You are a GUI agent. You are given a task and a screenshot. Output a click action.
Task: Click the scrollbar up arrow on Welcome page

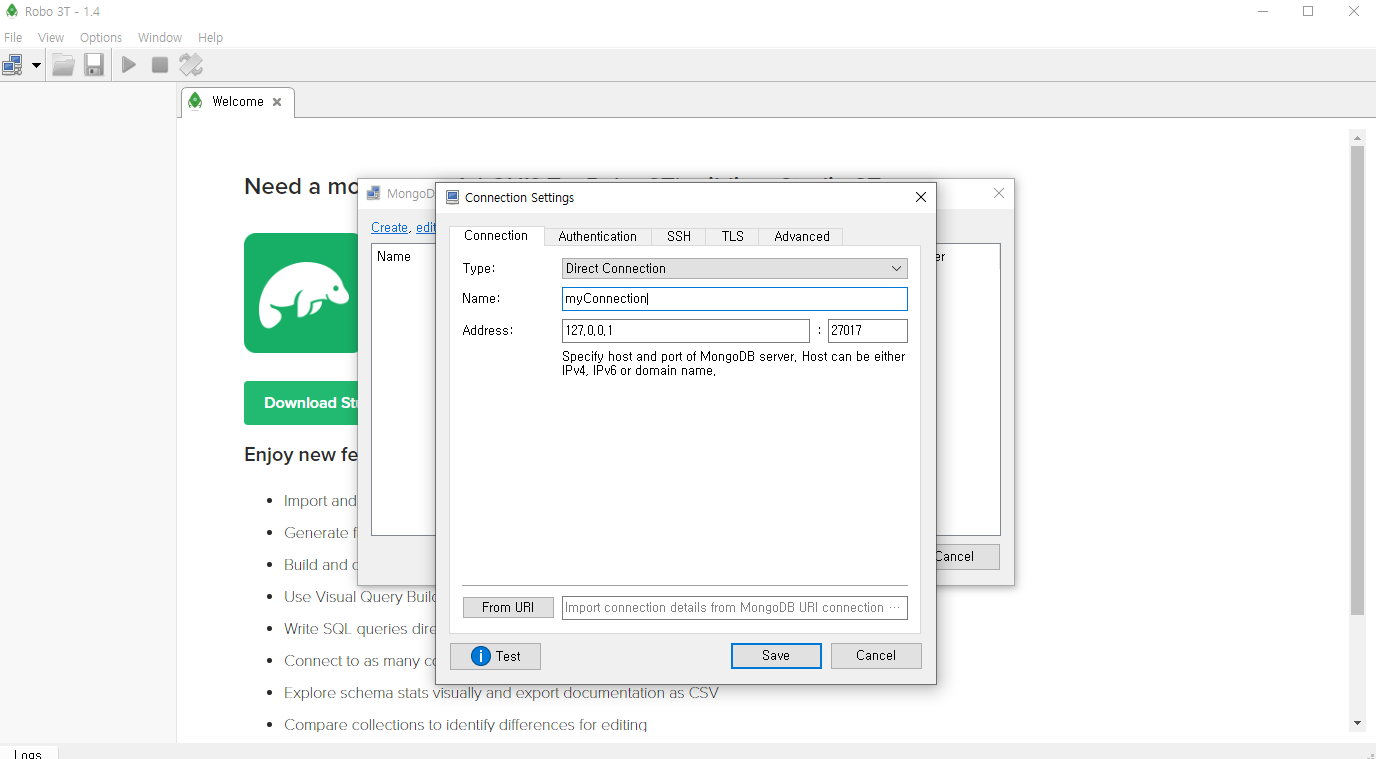[1357, 137]
